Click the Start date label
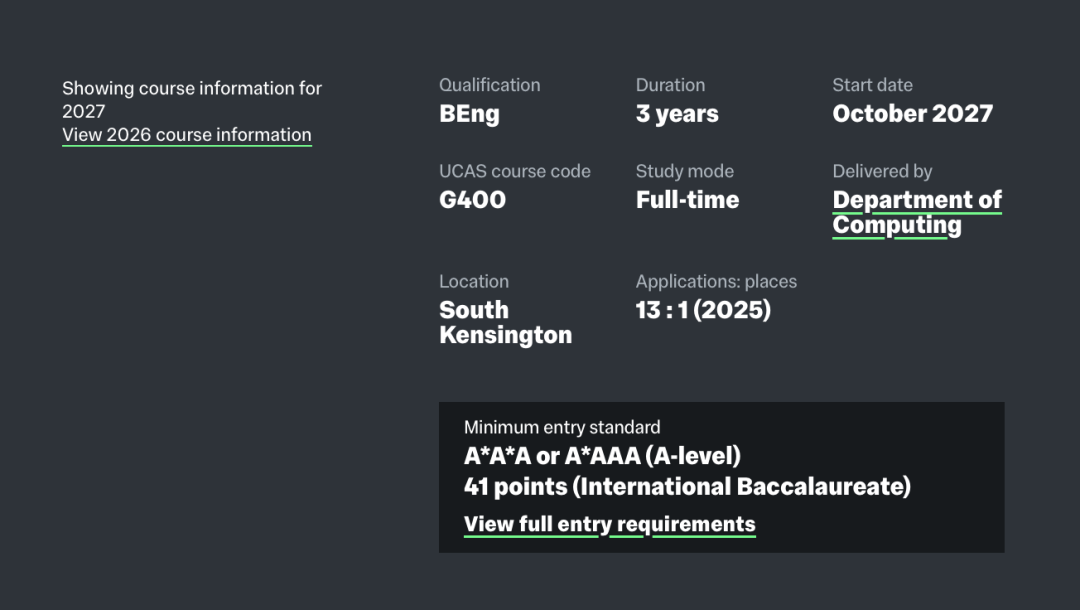 click(872, 85)
